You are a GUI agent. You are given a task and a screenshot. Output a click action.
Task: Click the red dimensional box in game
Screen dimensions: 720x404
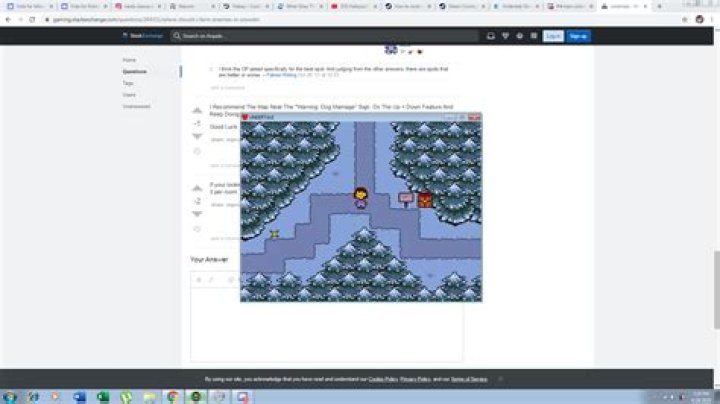click(425, 200)
